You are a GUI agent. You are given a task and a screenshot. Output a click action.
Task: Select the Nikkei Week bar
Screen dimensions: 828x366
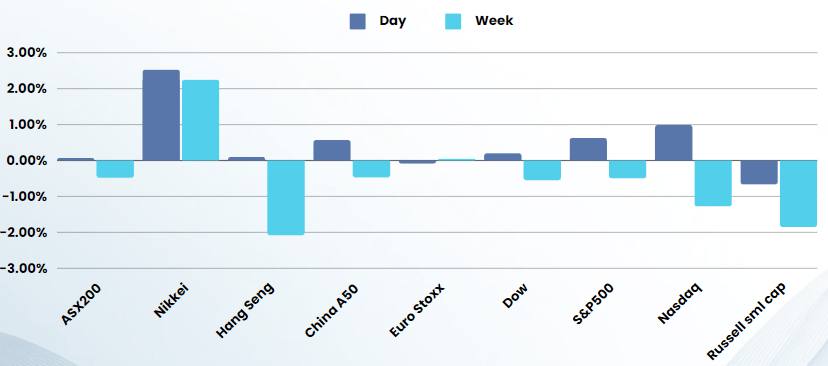click(200, 120)
